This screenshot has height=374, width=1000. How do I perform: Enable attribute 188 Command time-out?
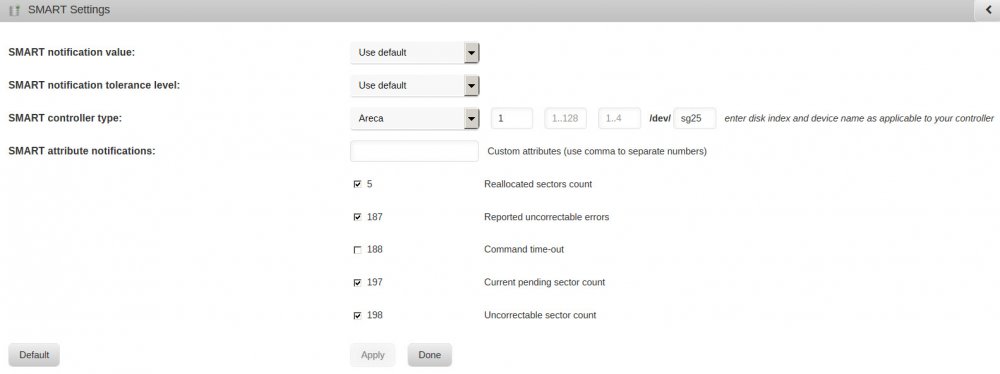pos(357,250)
